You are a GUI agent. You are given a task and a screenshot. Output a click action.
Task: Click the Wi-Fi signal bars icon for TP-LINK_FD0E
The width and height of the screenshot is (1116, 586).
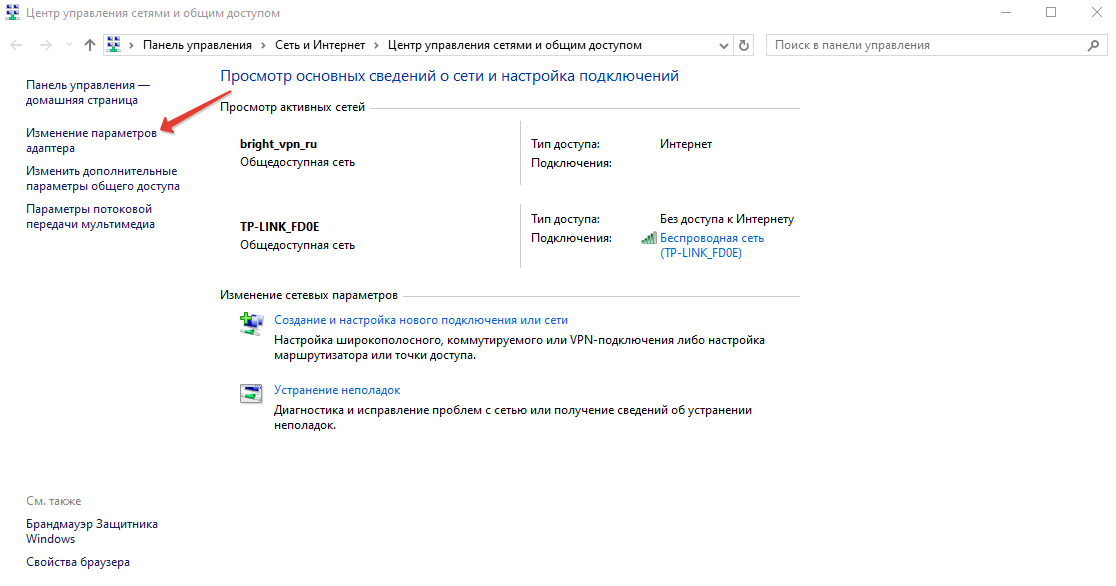point(649,239)
